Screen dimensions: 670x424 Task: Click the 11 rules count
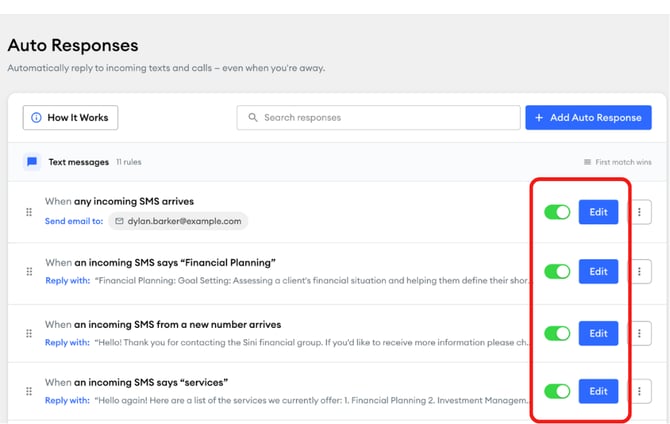click(x=129, y=162)
